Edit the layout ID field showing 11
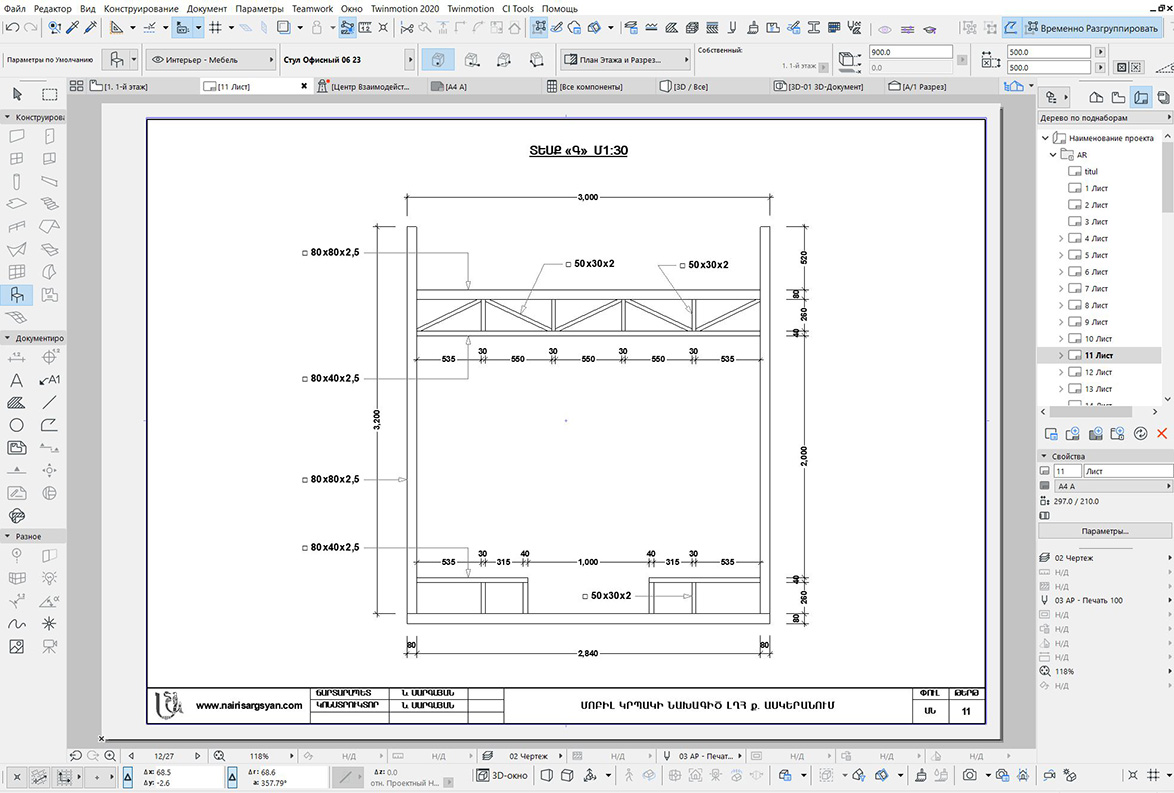Screen dimensions: 1174x793 [x=1067, y=471]
